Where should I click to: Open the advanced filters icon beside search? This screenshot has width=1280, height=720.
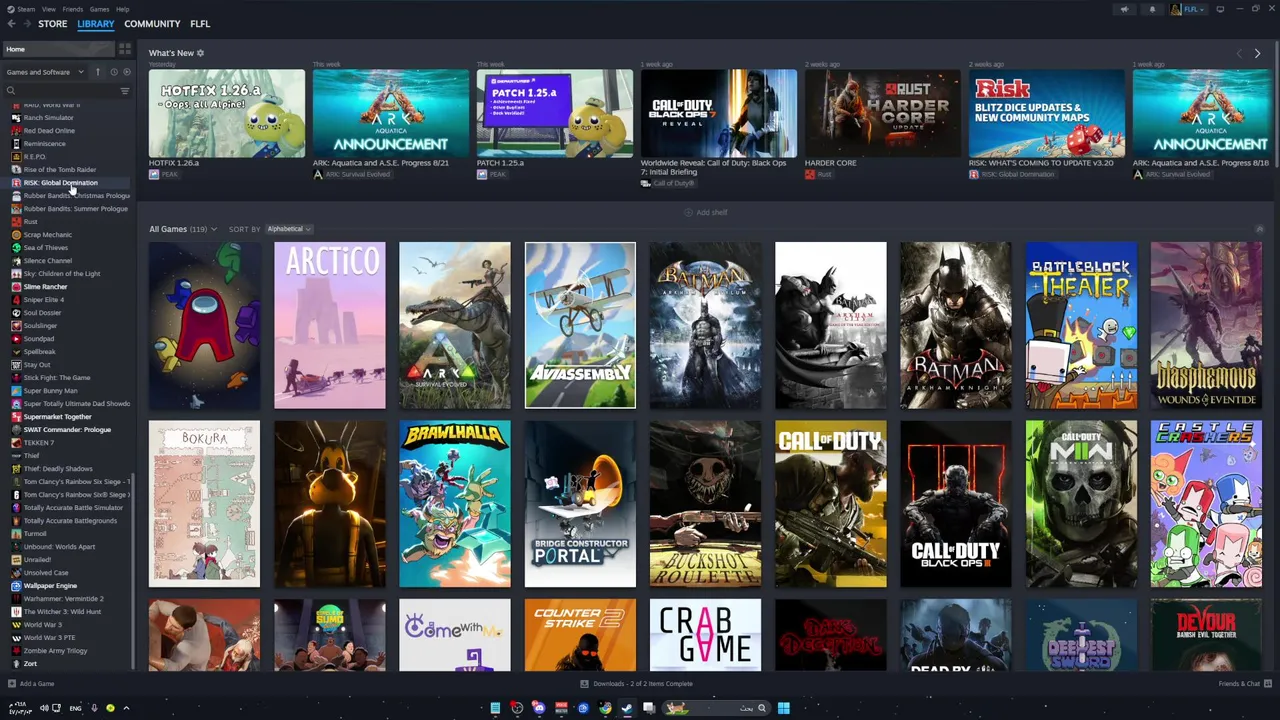pyautogui.click(x=125, y=91)
